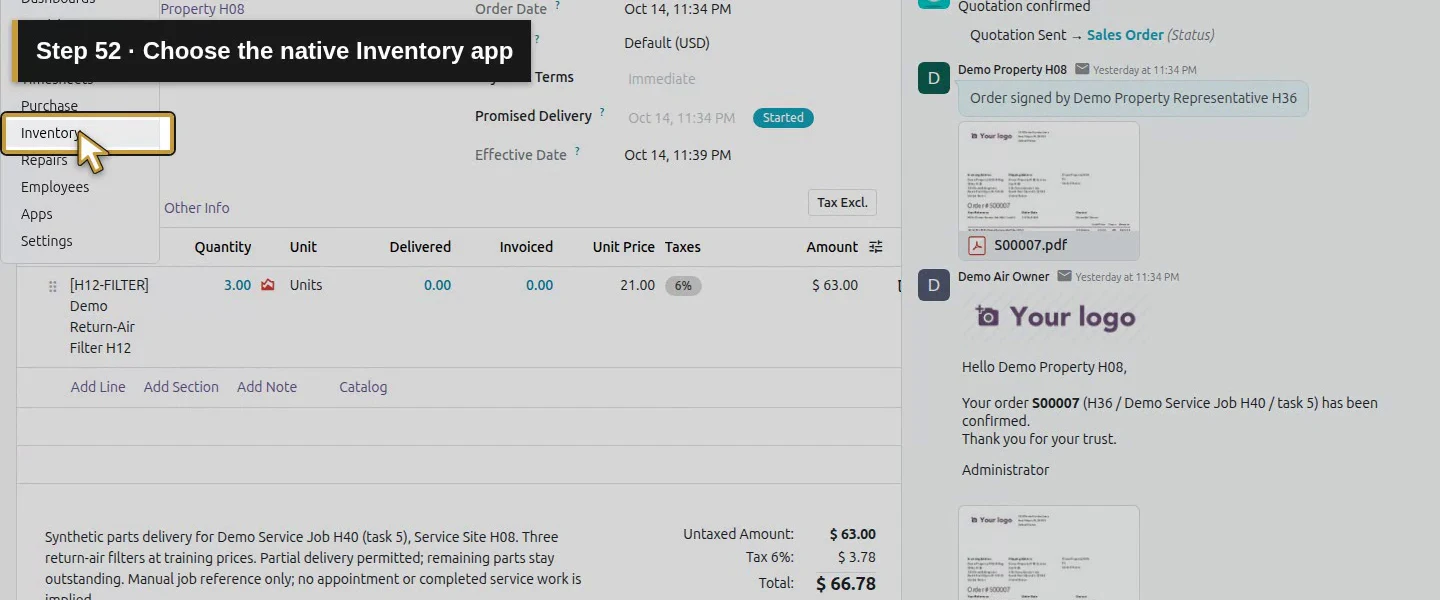Switch to the Other Info tab
Viewport: 1440px width, 600px height.
tap(197, 208)
